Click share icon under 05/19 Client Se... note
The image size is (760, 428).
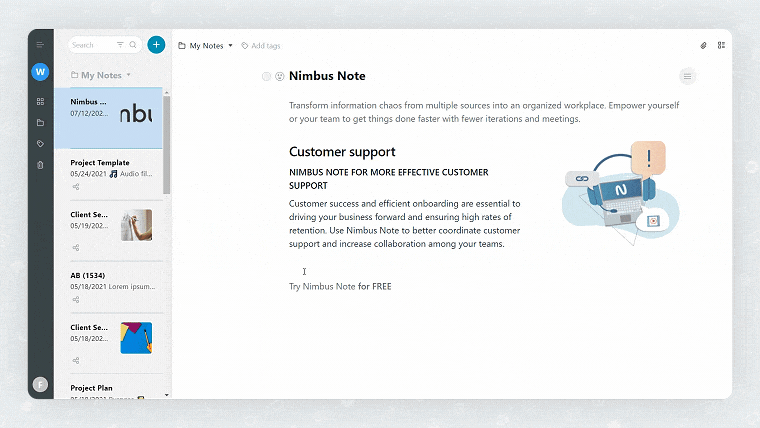[x=76, y=248]
